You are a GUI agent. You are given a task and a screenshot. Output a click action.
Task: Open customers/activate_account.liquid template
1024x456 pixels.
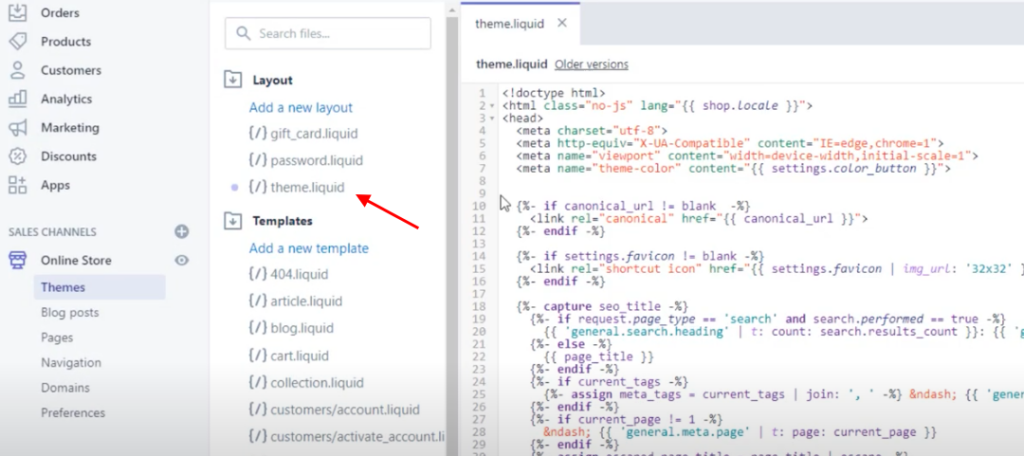[x=357, y=436]
